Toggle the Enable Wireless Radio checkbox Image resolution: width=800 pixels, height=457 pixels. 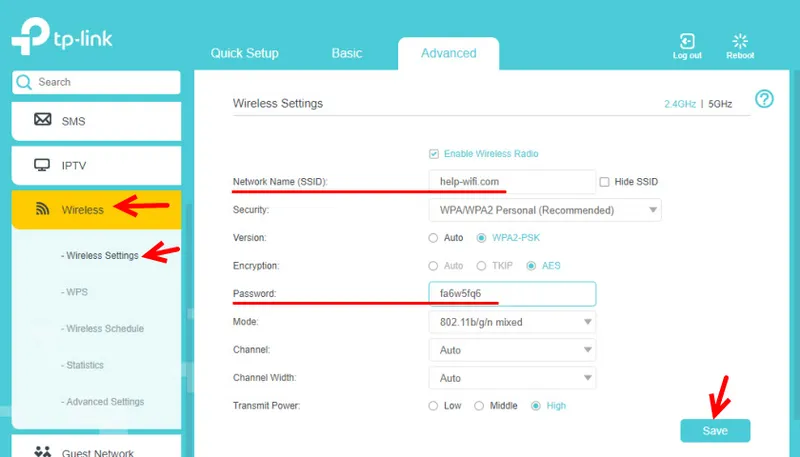(x=434, y=154)
